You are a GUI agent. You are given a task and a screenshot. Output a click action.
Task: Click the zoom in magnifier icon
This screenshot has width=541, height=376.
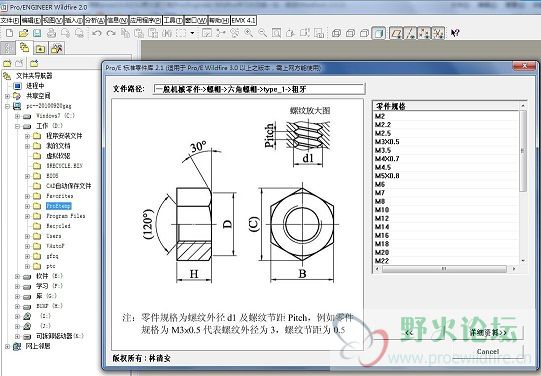tap(248, 33)
